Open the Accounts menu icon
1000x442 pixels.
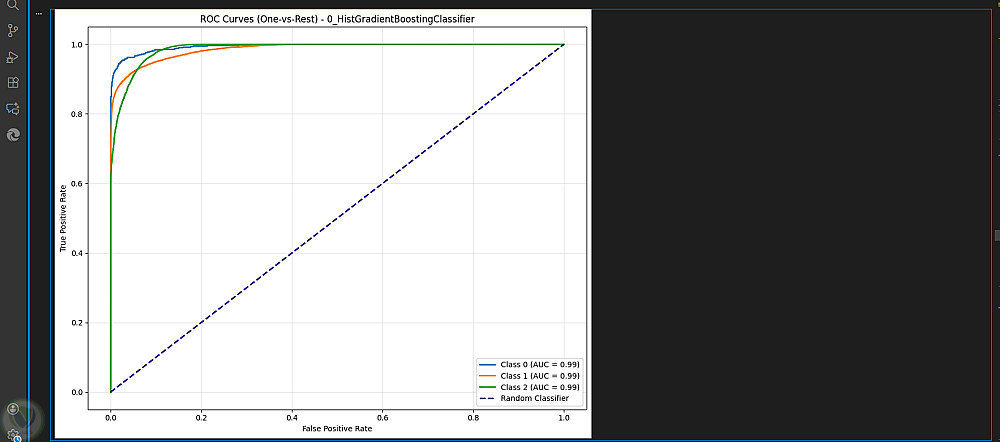(13, 409)
